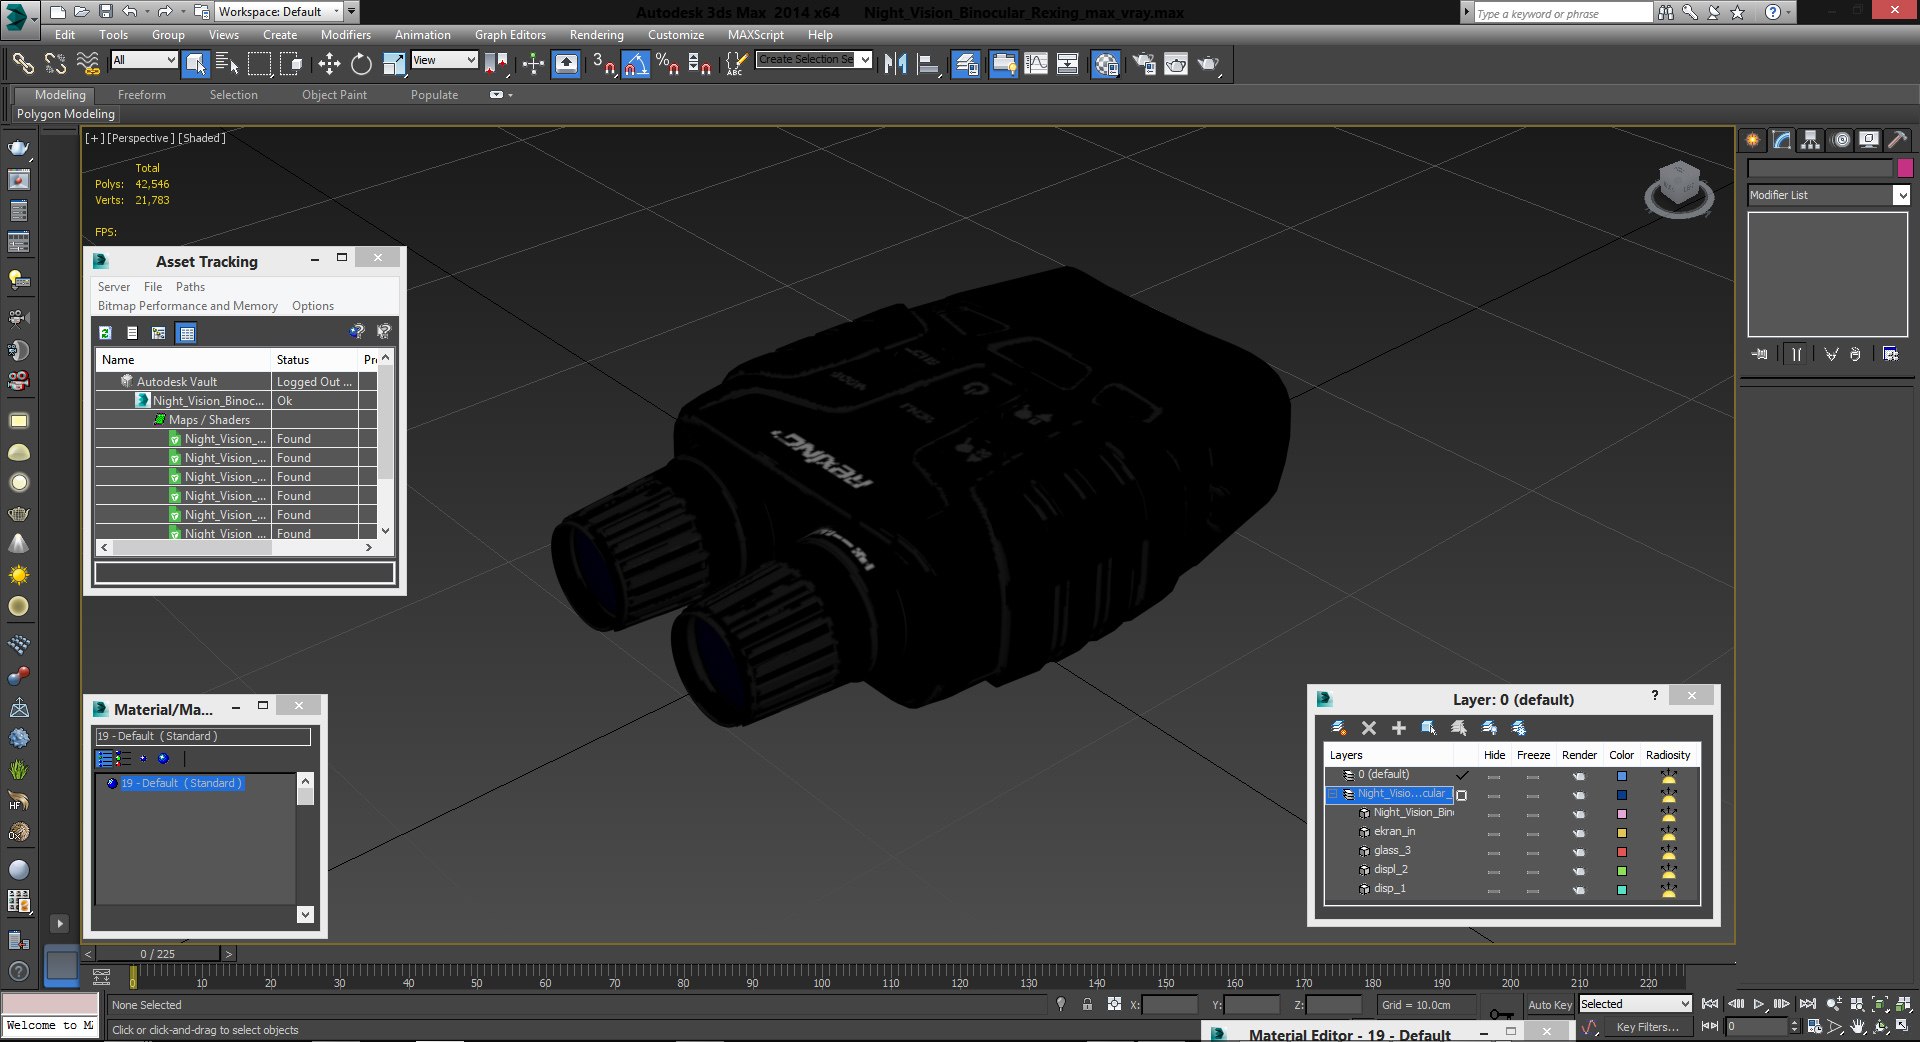Screen dimensions: 1920x1042
Task: Open Paths menu in Asset Tracking
Action: tap(190, 287)
